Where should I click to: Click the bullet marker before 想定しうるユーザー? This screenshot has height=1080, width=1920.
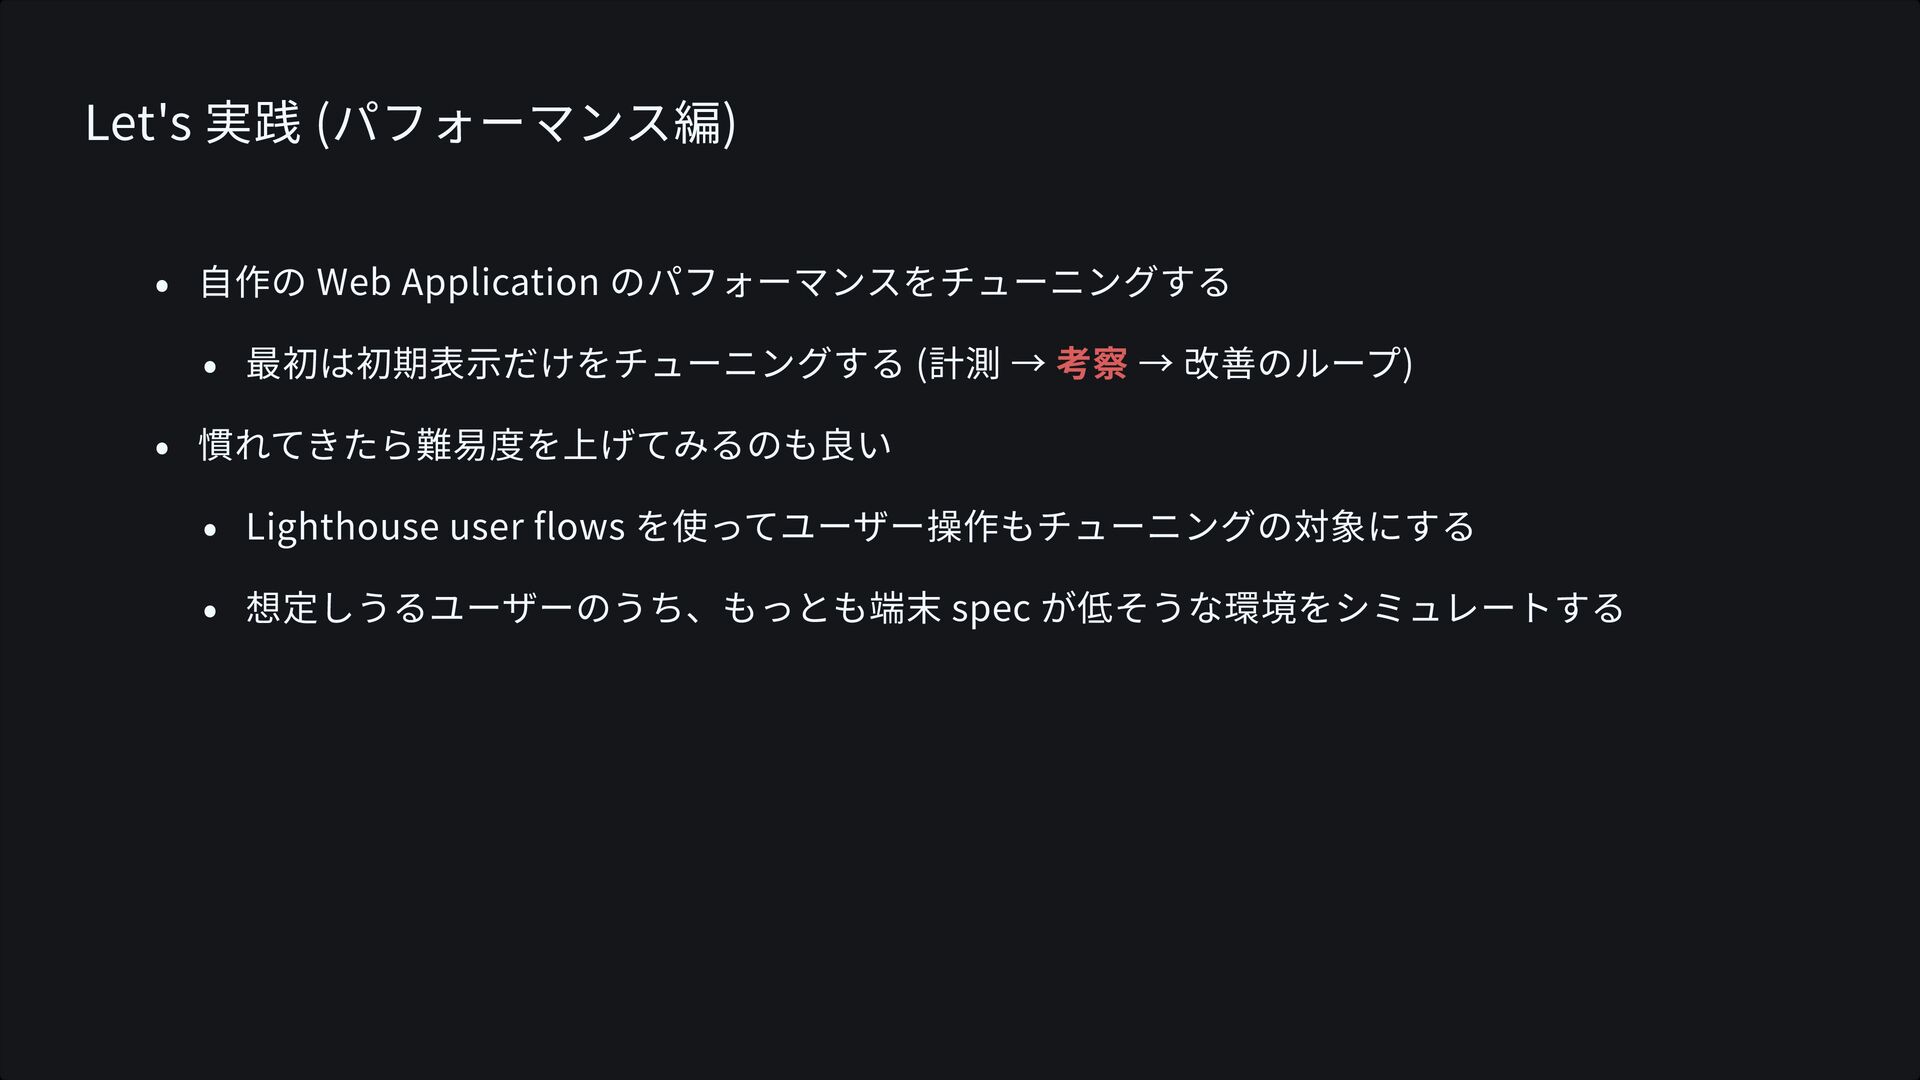[208, 612]
